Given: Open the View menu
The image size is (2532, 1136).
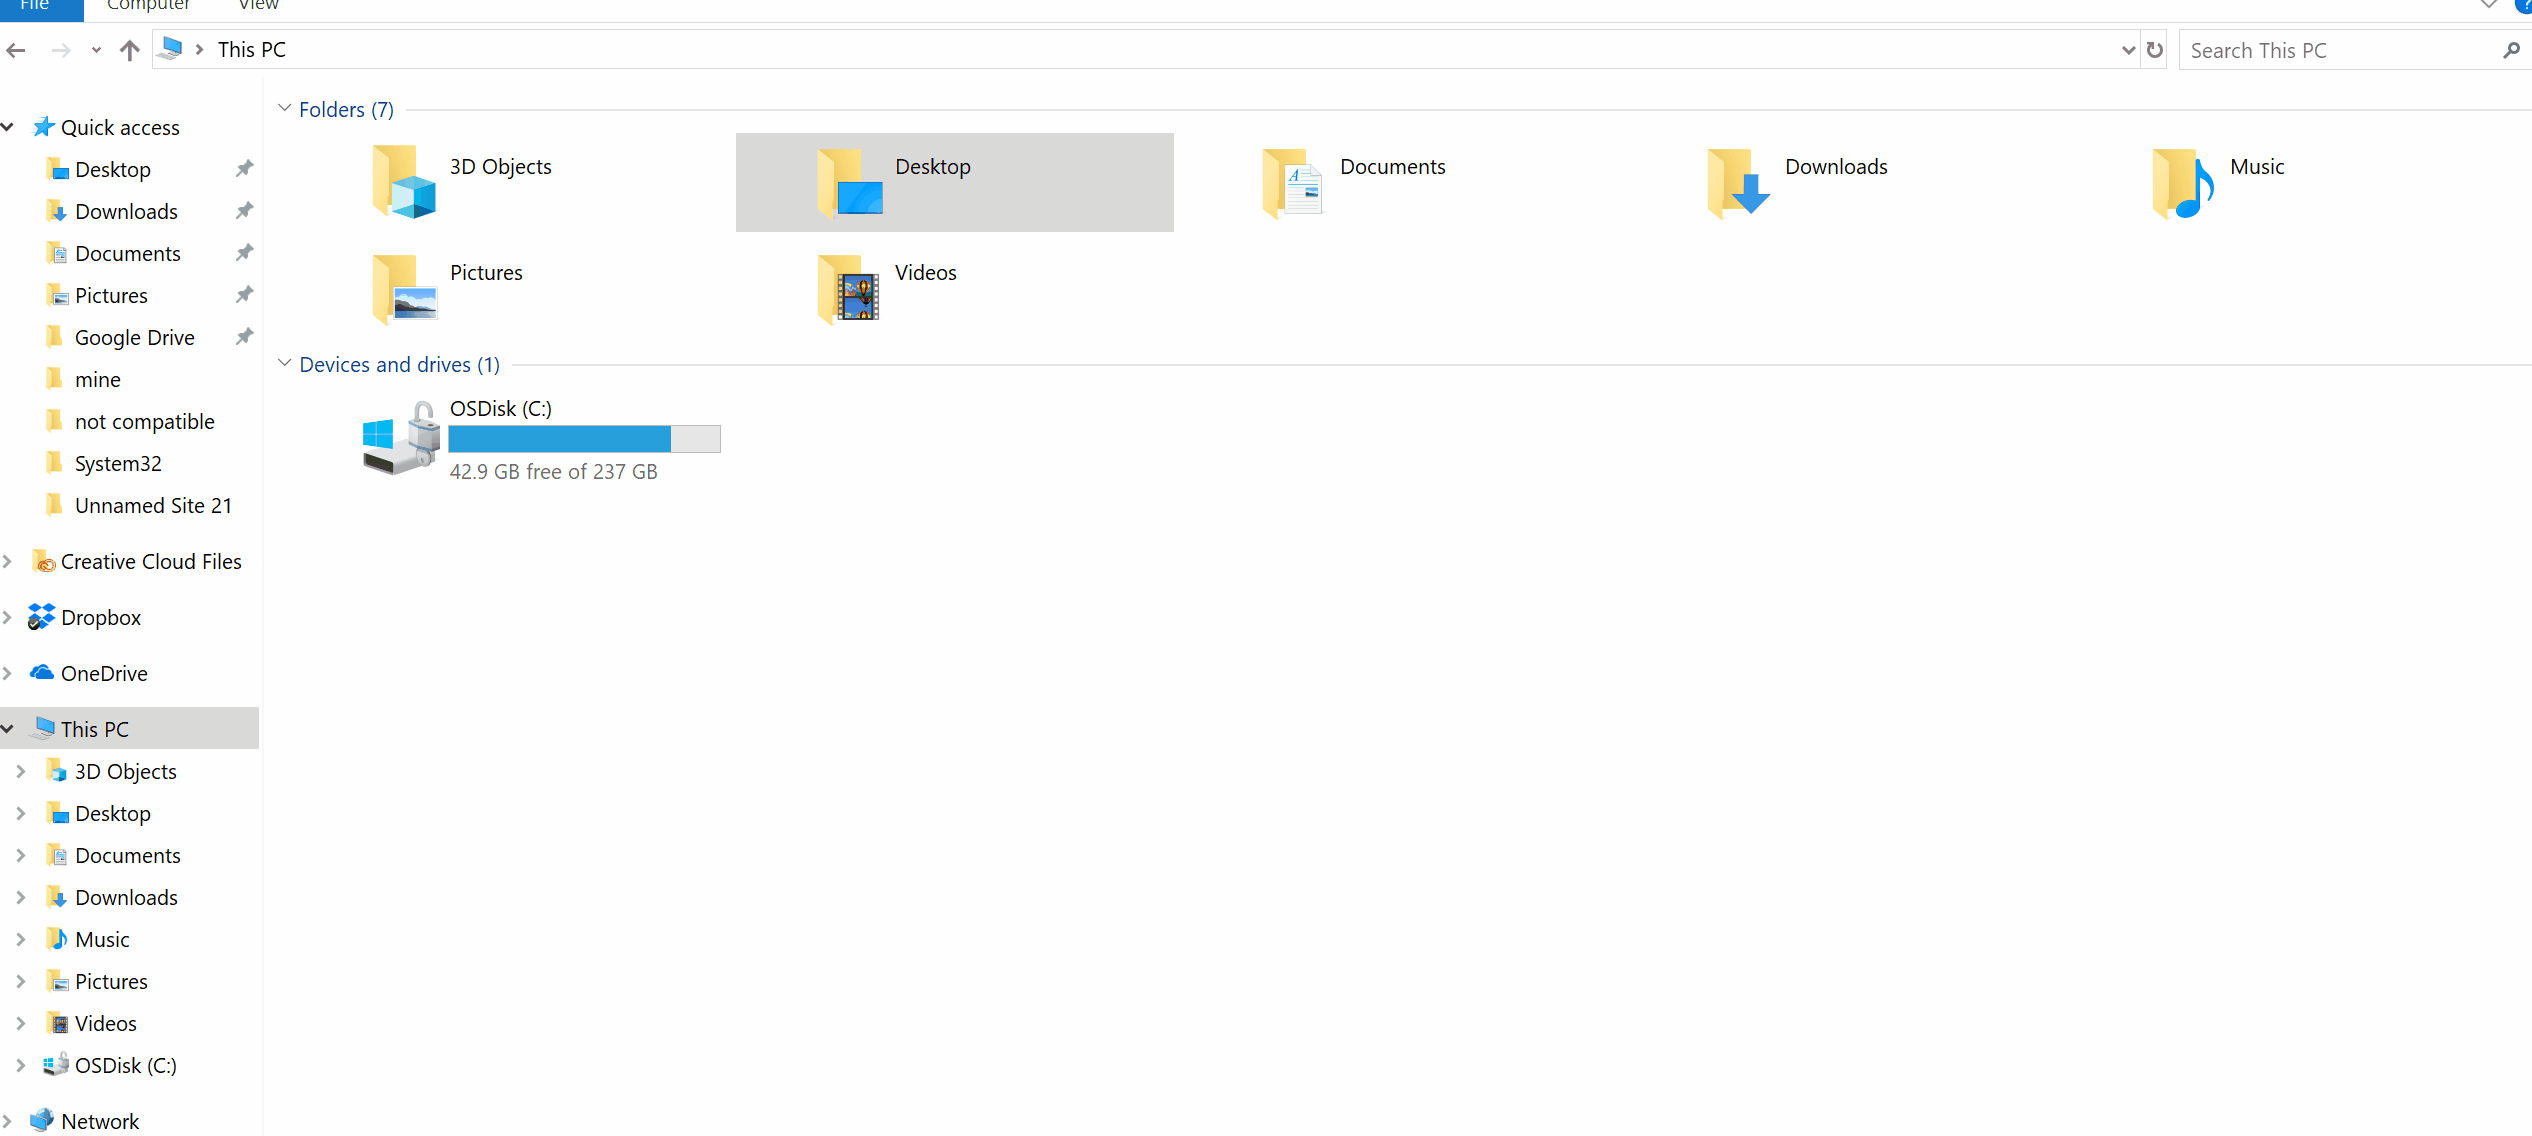Looking at the screenshot, I should pyautogui.click(x=256, y=5).
